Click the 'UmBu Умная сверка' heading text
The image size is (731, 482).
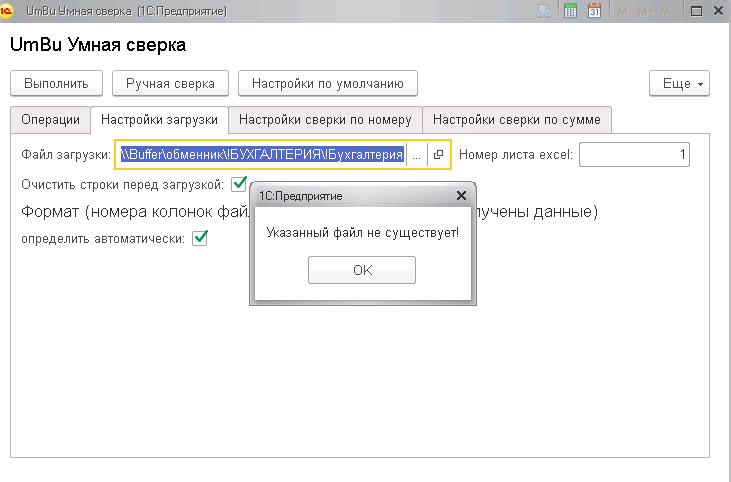(x=98, y=45)
